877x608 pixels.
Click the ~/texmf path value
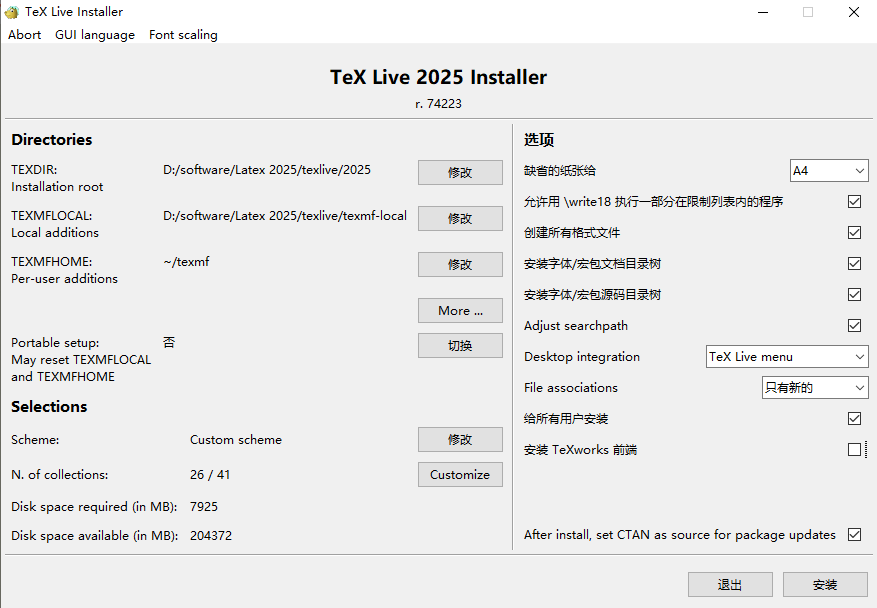click(x=186, y=262)
